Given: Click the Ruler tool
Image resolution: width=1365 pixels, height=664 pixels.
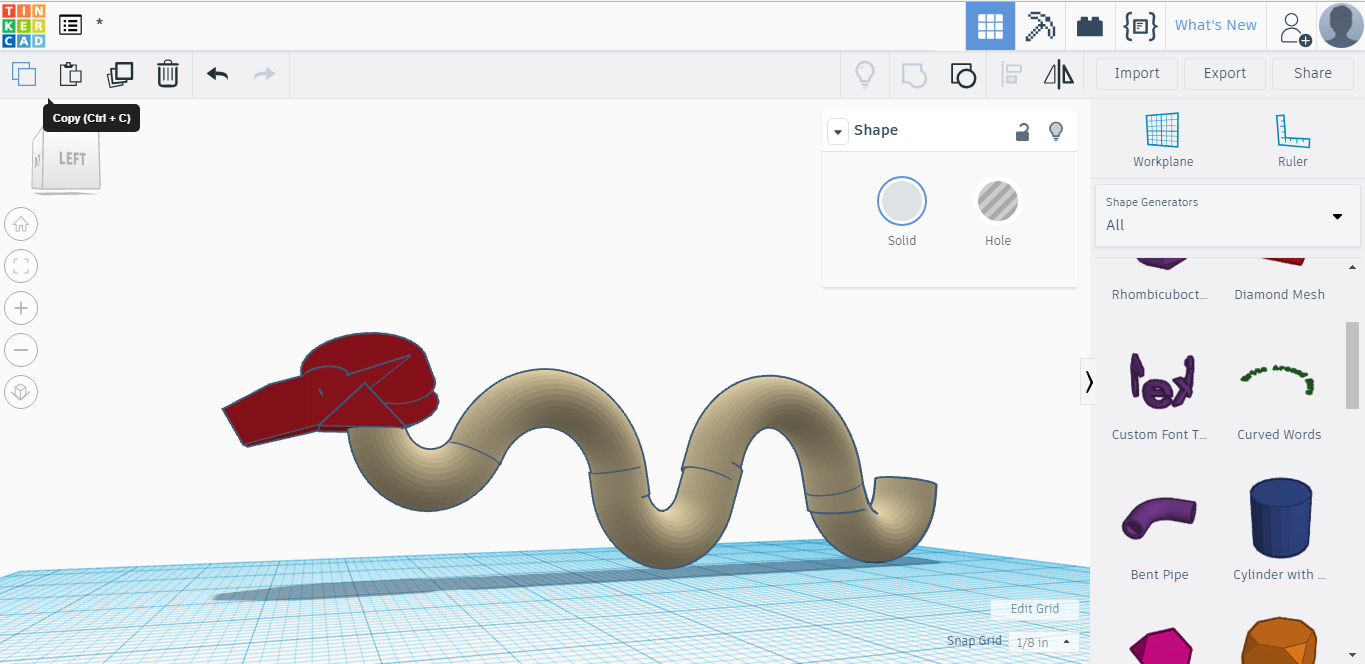Looking at the screenshot, I should [x=1293, y=140].
